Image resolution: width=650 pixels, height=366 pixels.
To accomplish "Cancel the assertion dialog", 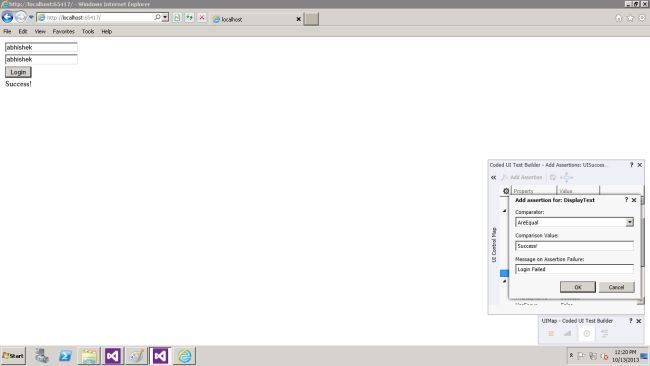I will 616,287.
